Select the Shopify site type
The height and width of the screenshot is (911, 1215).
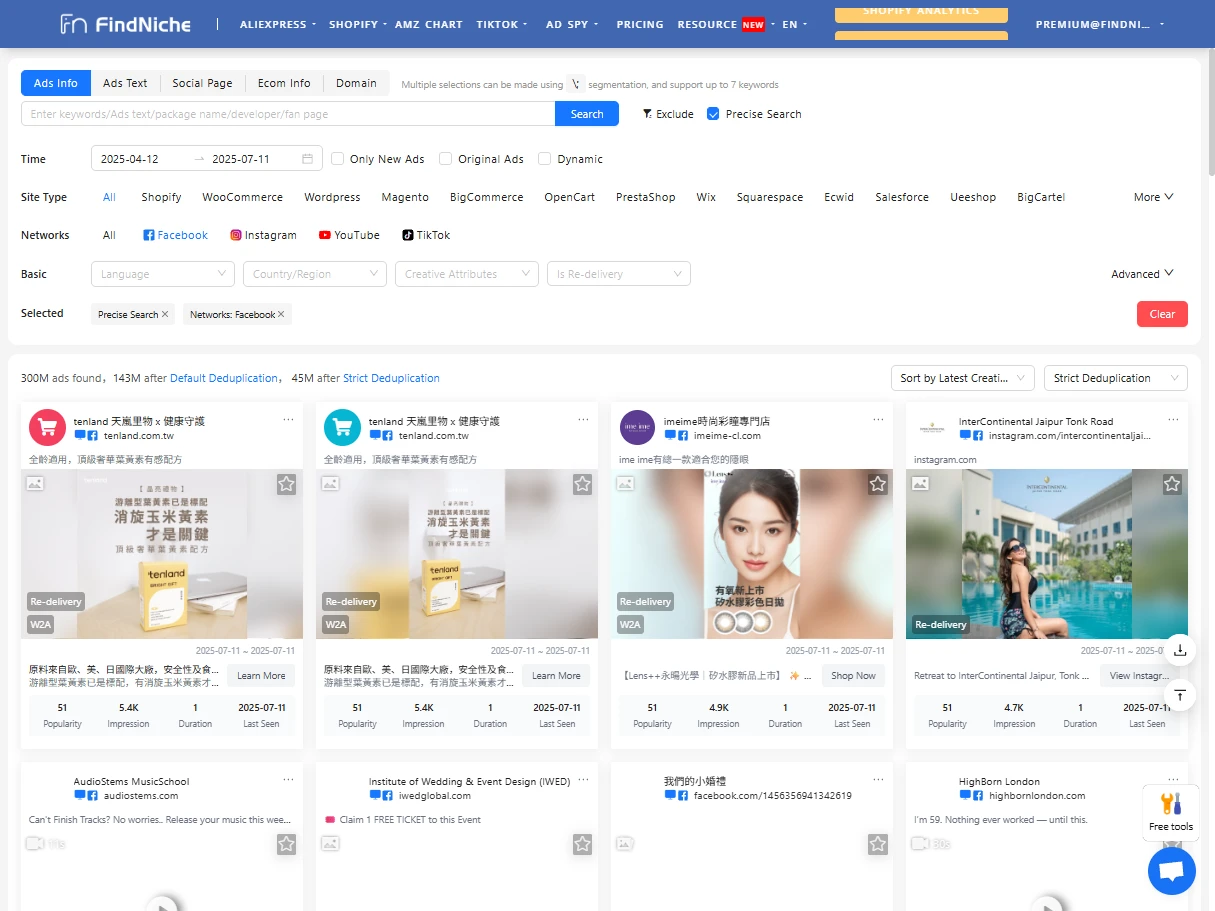click(x=161, y=197)
